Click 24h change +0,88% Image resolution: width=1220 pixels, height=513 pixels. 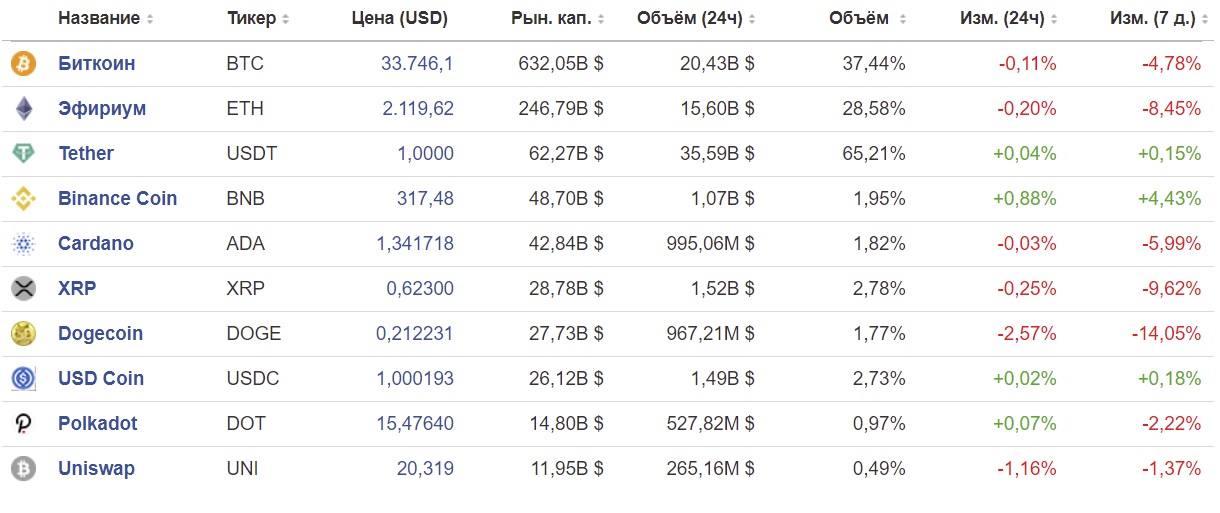(1024, 199)
